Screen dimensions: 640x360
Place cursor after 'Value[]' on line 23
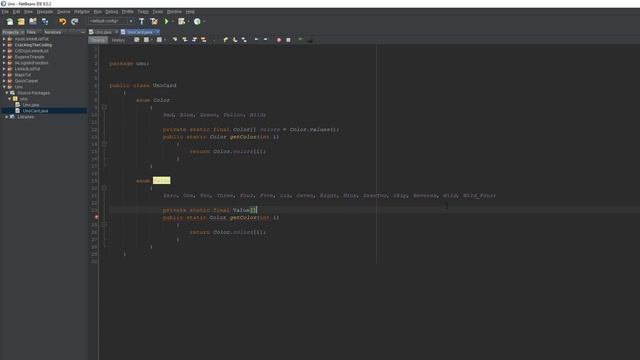[x=257, y=210]
